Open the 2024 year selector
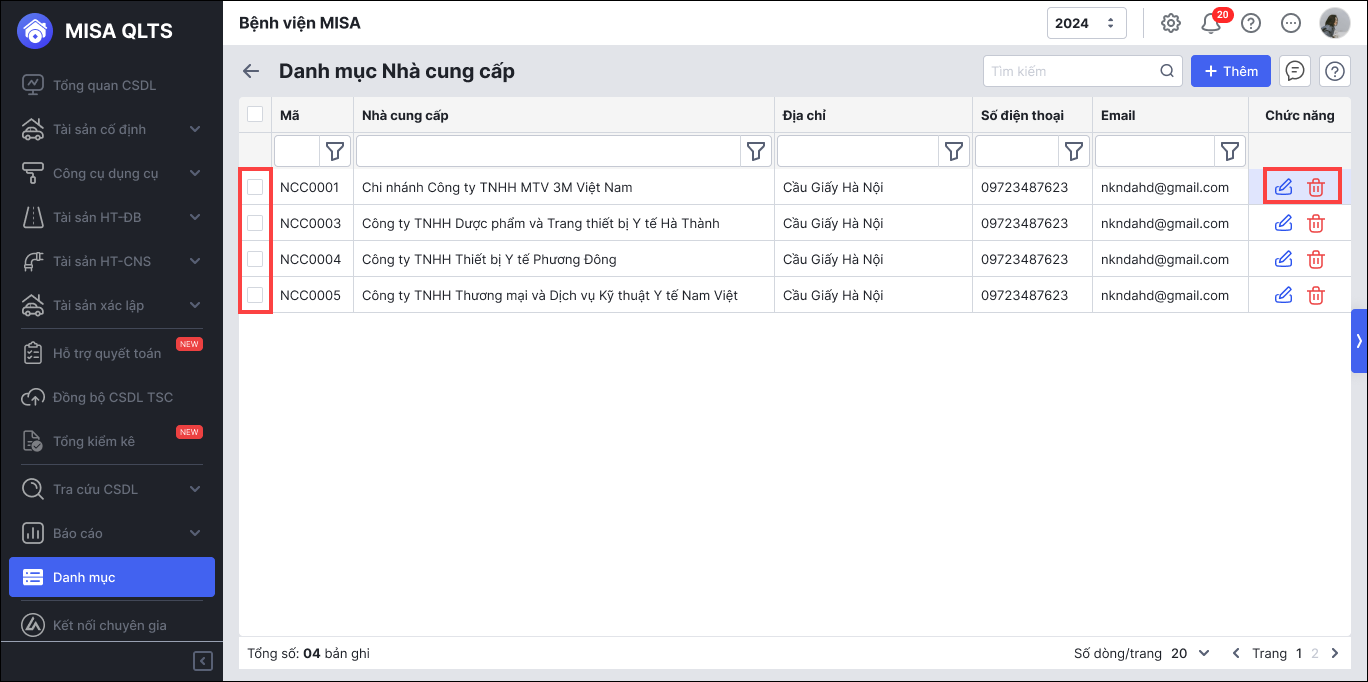Image resolution: width=1368 pixels, height=682 pixels. [1086, 23]
